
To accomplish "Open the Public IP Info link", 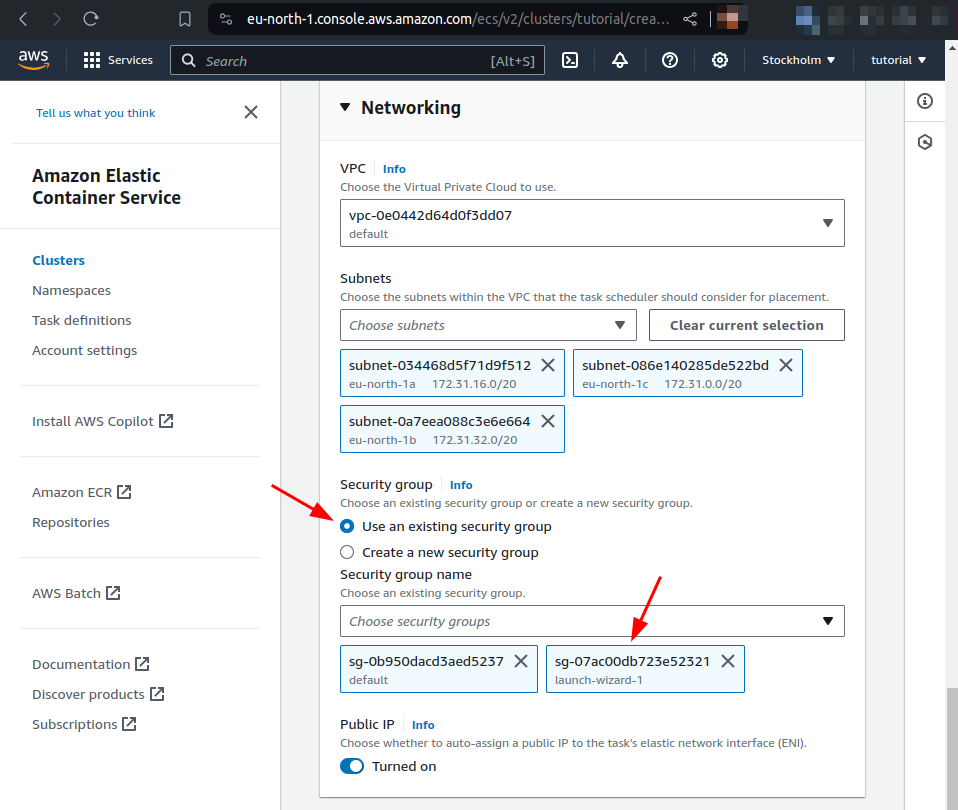I will tap(423, 725).
